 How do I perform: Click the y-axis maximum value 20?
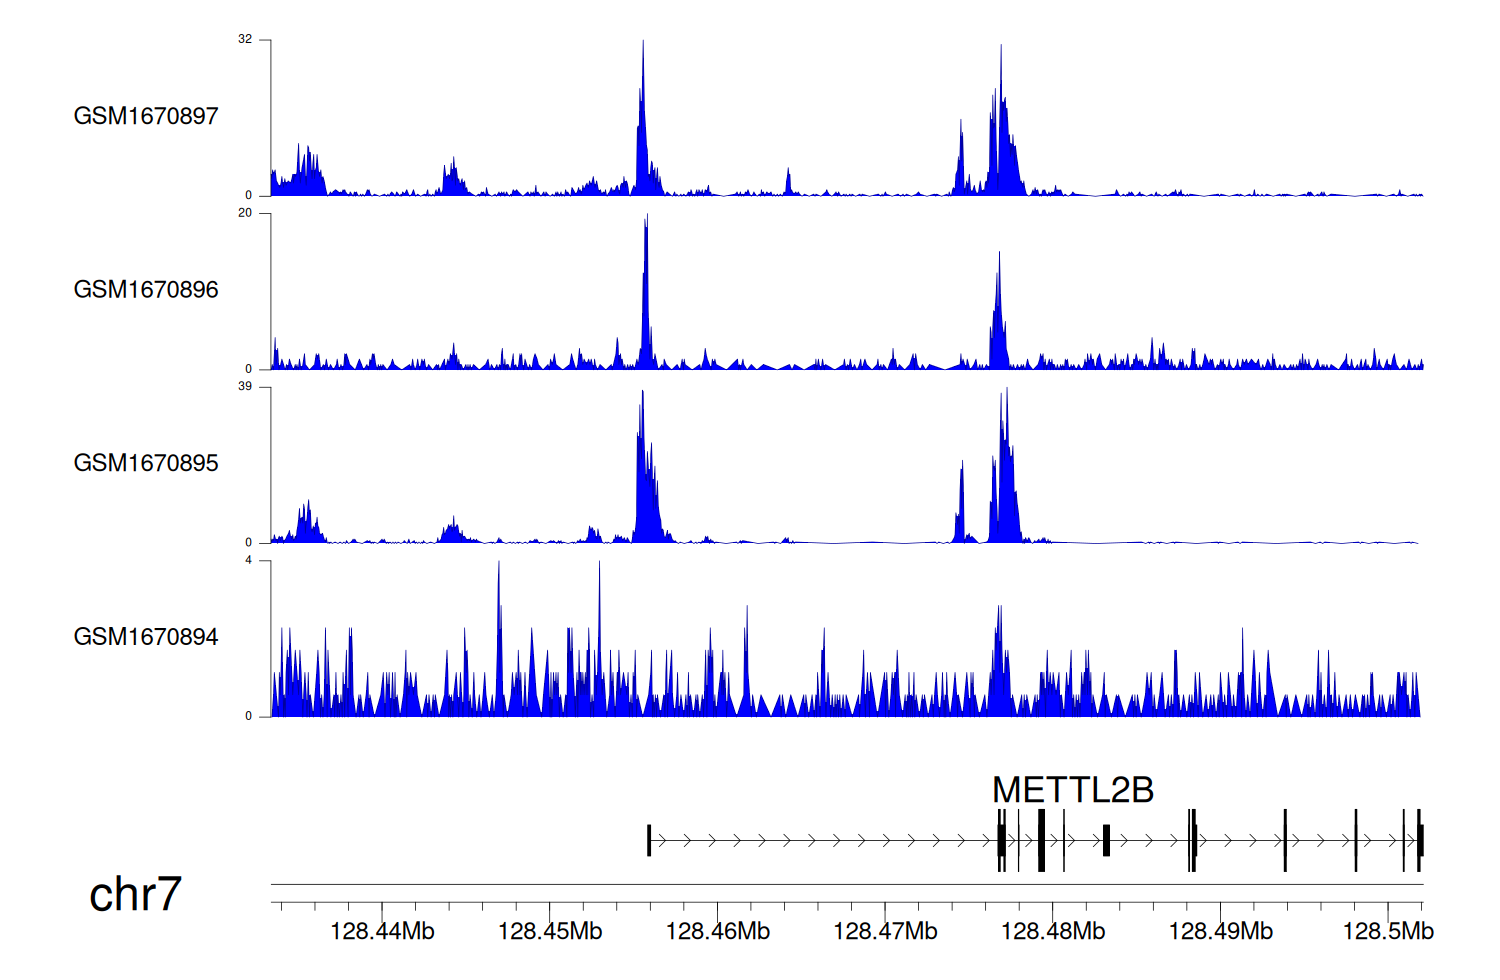pyautogui.click(x=245, y=213)
